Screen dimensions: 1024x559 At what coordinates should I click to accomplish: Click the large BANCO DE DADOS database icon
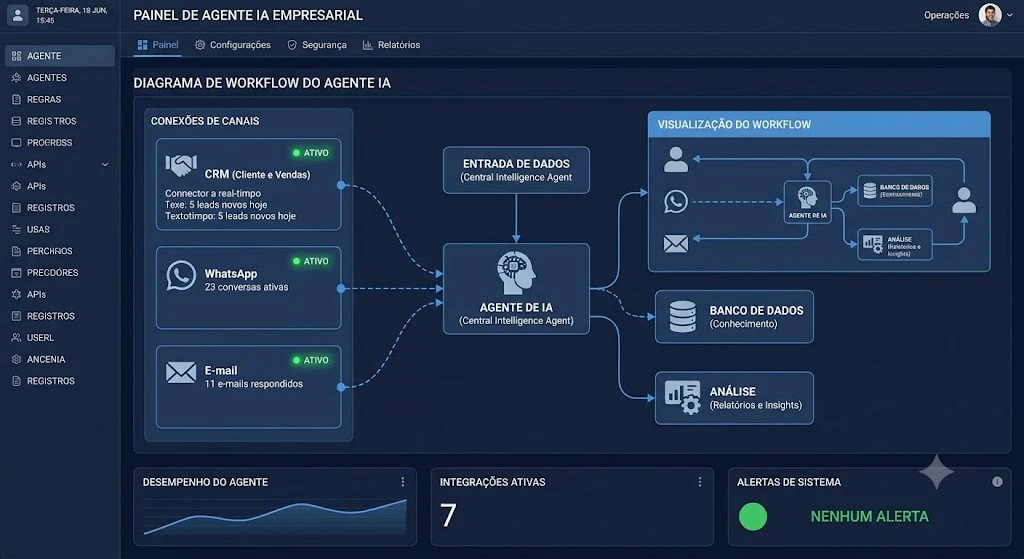tap(682, 317)
